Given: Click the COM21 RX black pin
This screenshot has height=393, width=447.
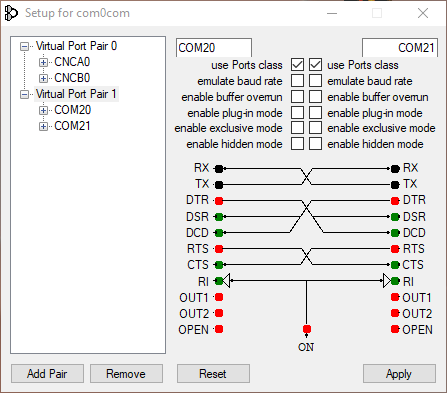Looking at the screenshot, I should tap(395, 169).
